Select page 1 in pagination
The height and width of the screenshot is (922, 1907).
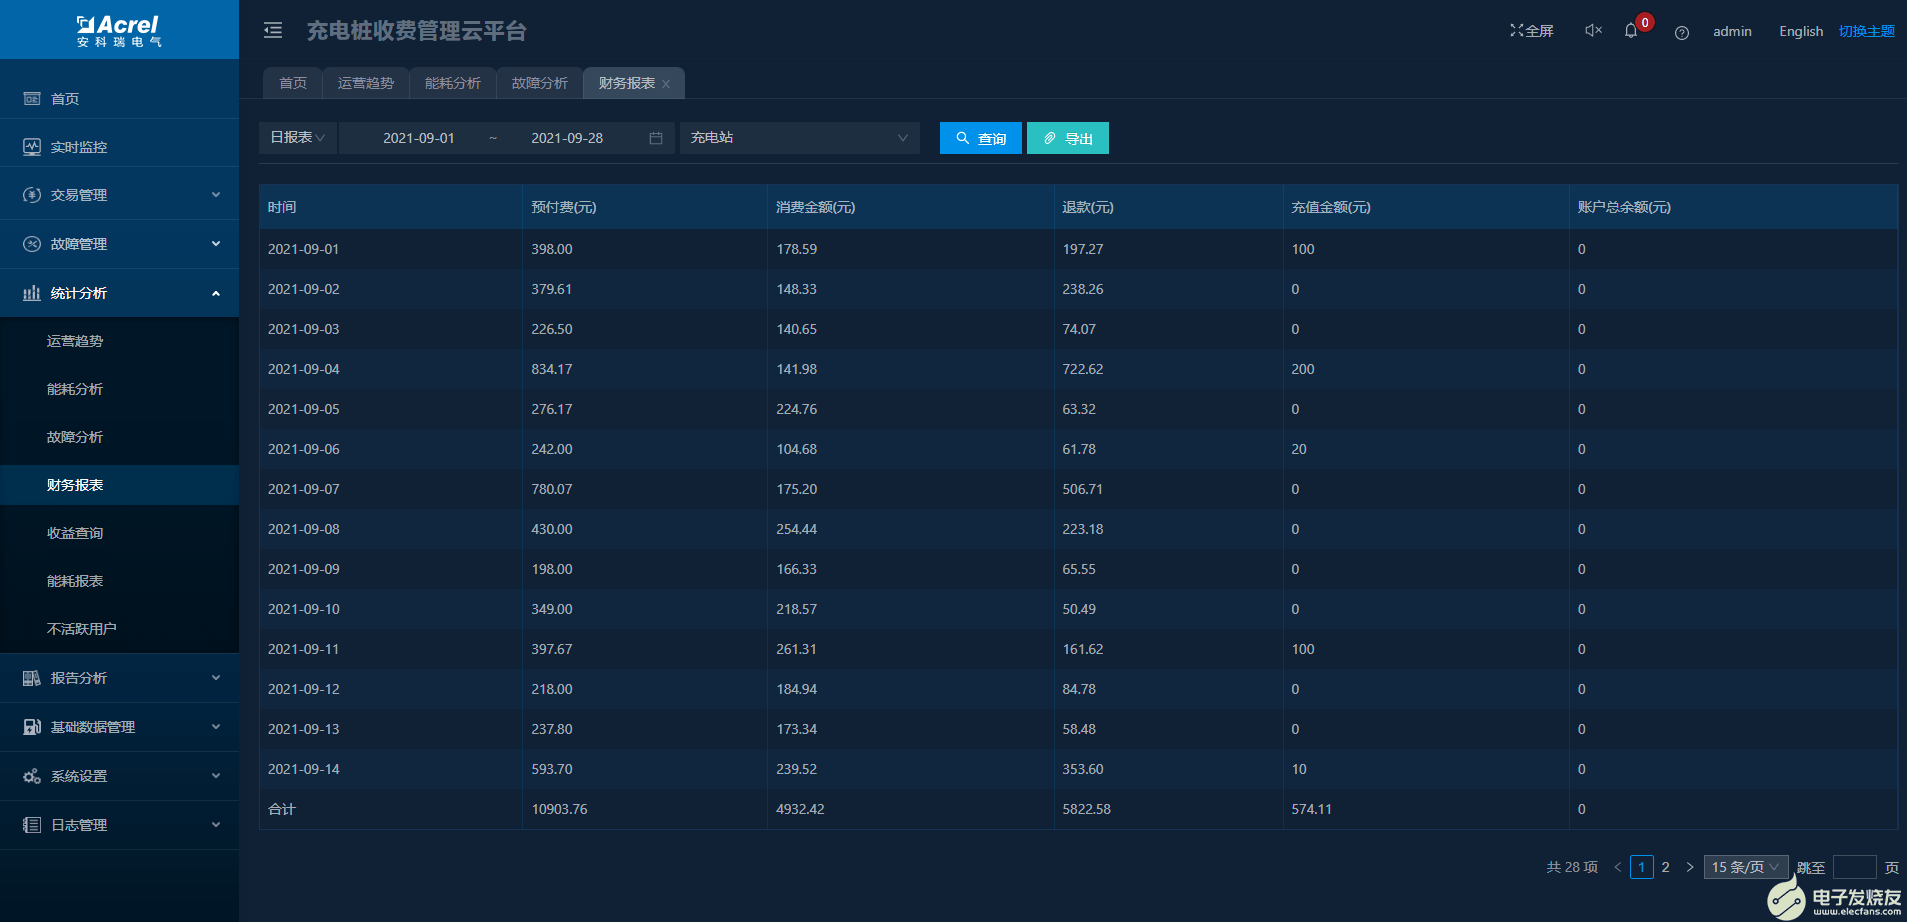click(x=1641, y=867)
